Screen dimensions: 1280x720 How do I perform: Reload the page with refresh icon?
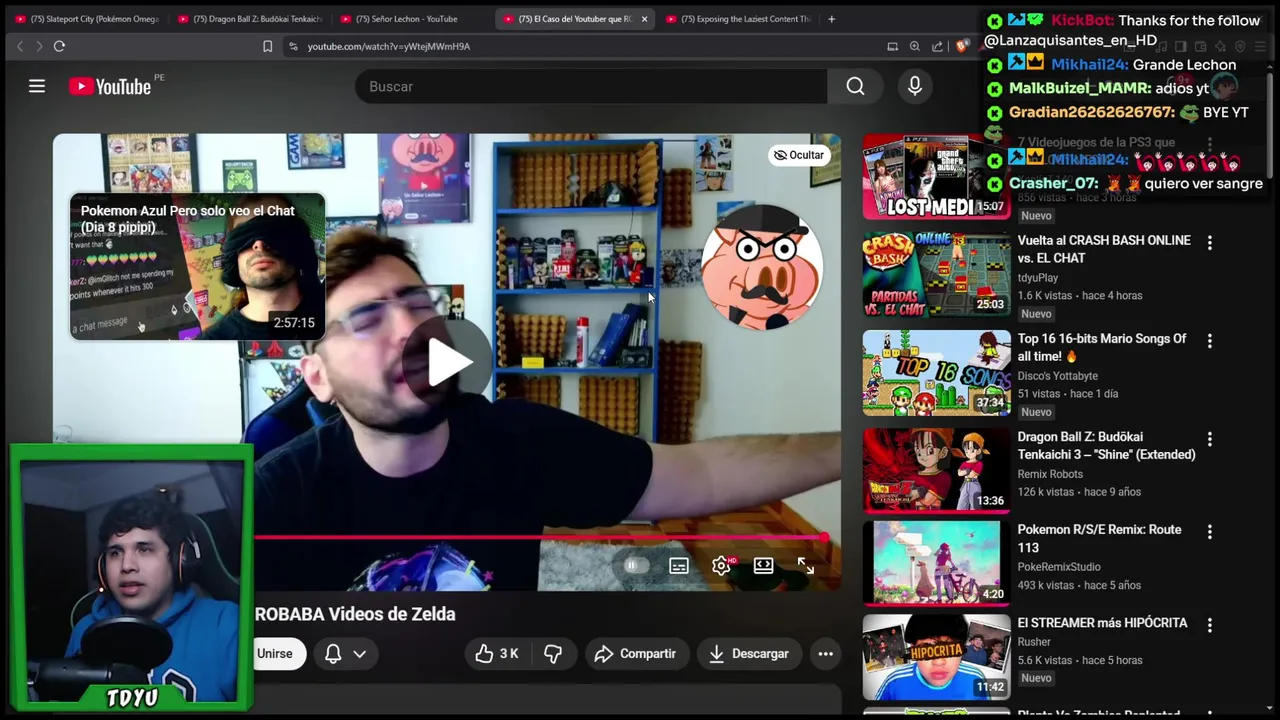tap(59, 46)
